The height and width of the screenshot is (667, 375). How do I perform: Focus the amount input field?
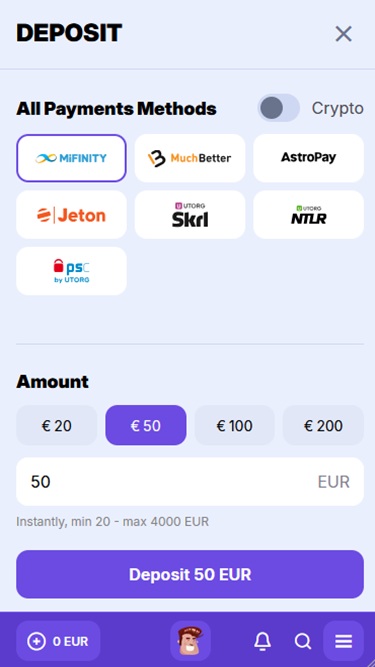pyautogui.click(x=190, y=482)
